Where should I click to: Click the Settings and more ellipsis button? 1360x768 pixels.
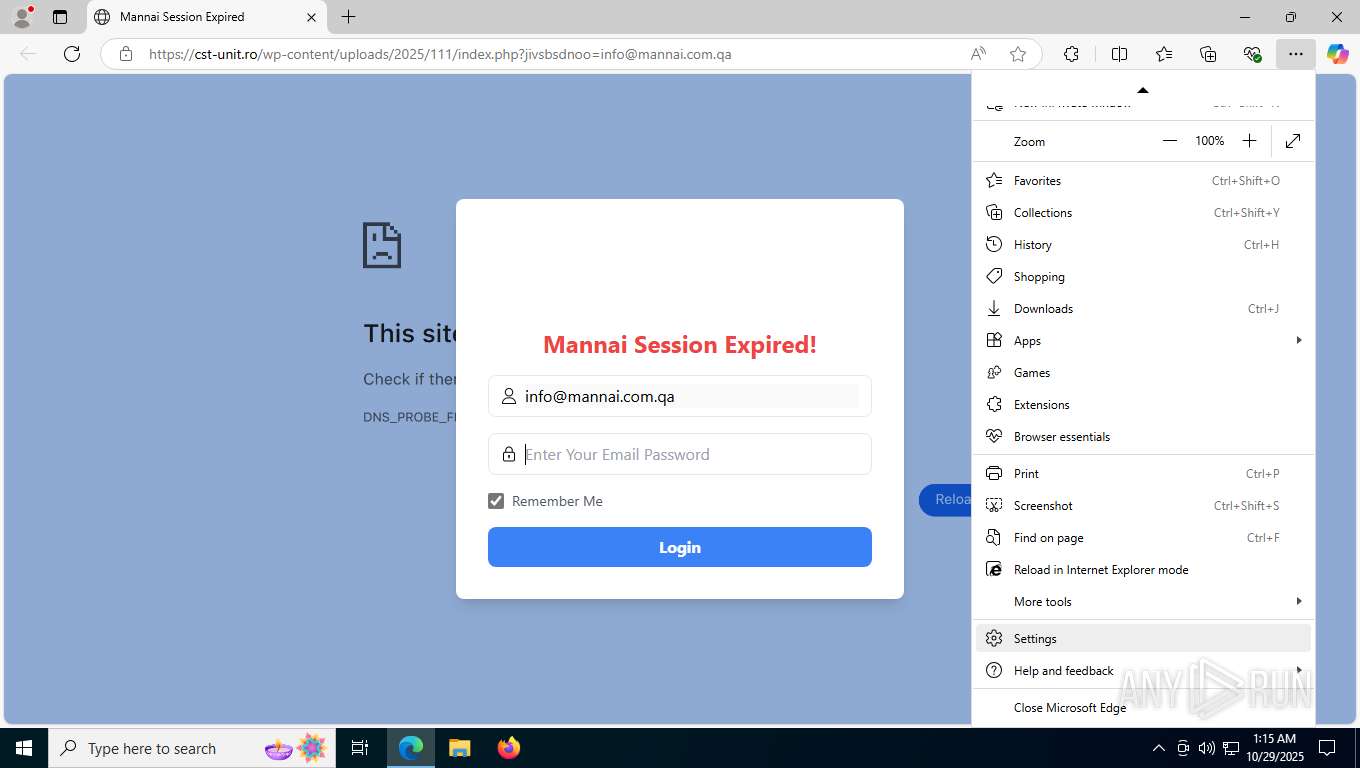(x=1296, y=54)
